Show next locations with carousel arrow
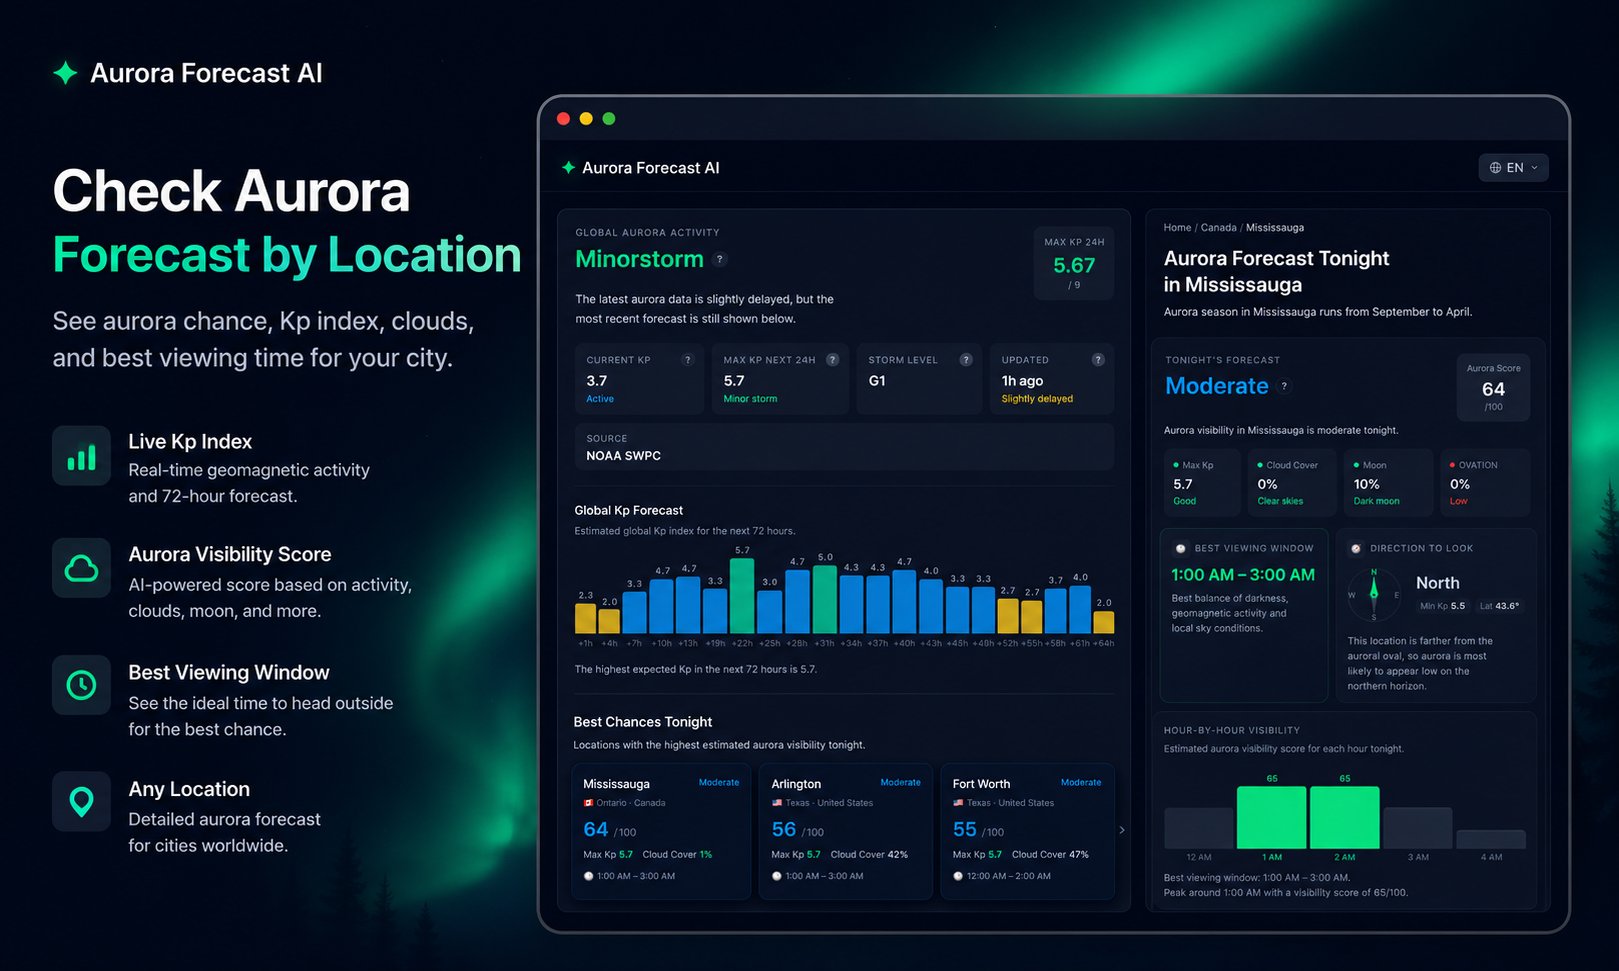This screenshot has width=1619, height=971. [1122, 830]
